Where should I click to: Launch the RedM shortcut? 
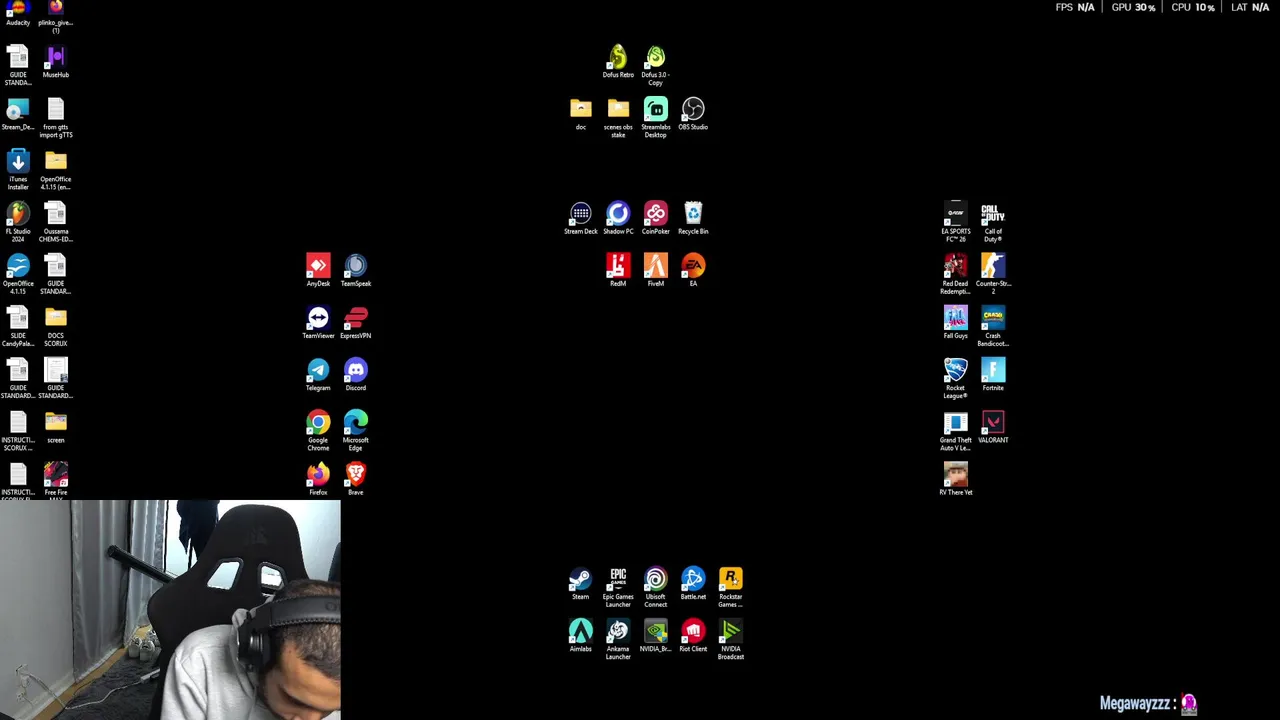pos(618,271)
